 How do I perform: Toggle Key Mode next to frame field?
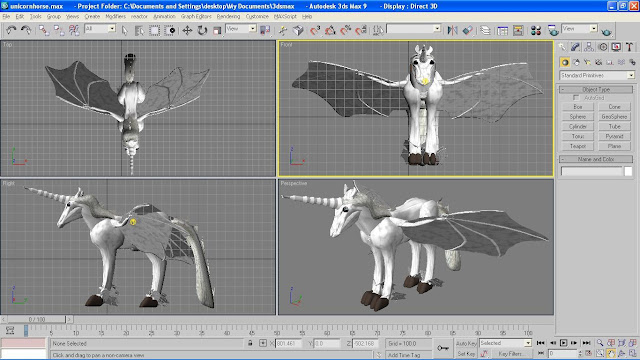click(541, 353)
